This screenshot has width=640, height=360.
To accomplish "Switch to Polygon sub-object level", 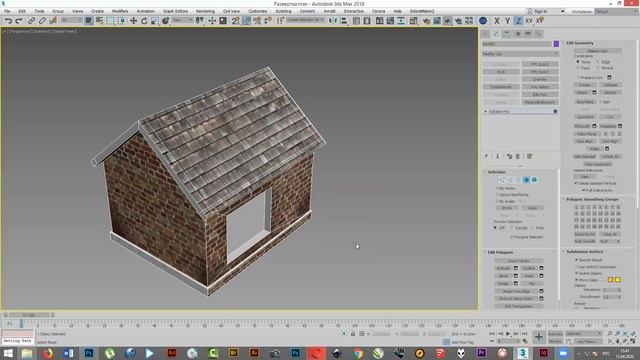I will click(527, 180).
